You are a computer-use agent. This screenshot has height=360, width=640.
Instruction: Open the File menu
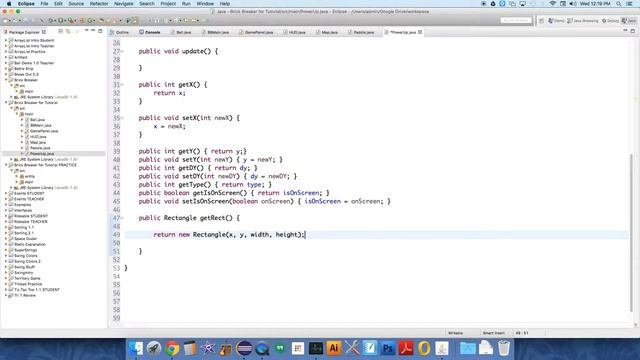44,4
